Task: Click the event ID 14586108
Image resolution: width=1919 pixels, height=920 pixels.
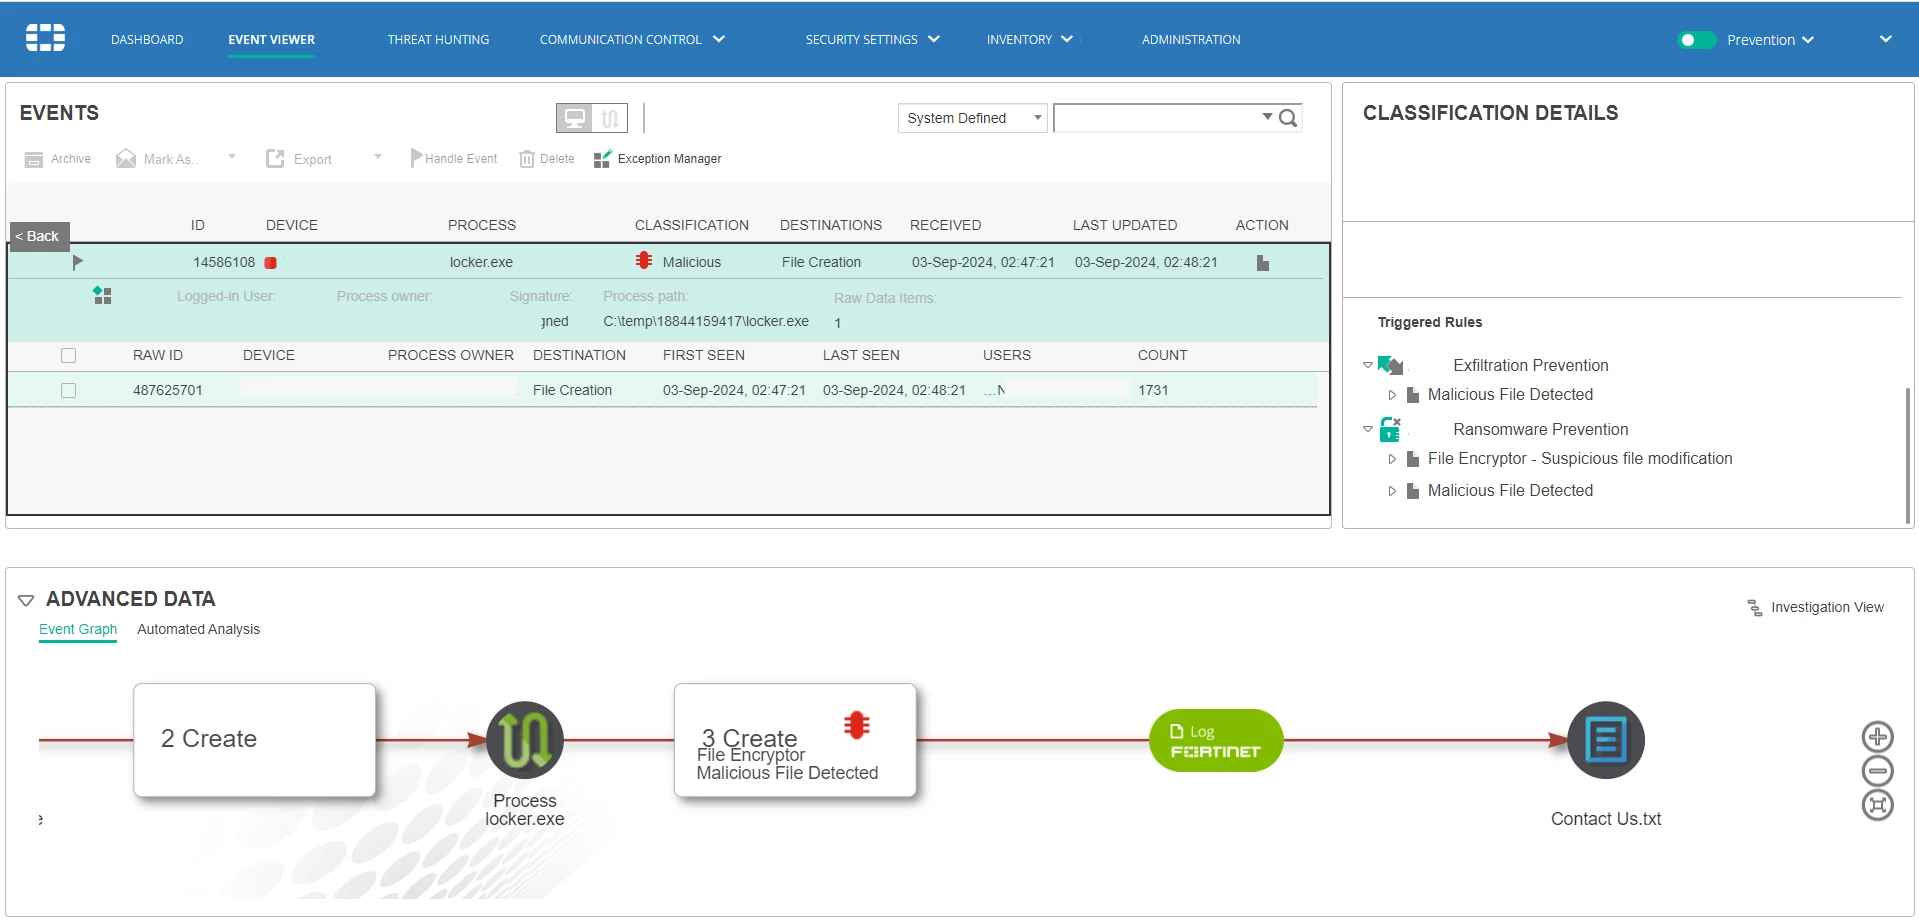Action: pyautogui.click(x=224, y=262)
